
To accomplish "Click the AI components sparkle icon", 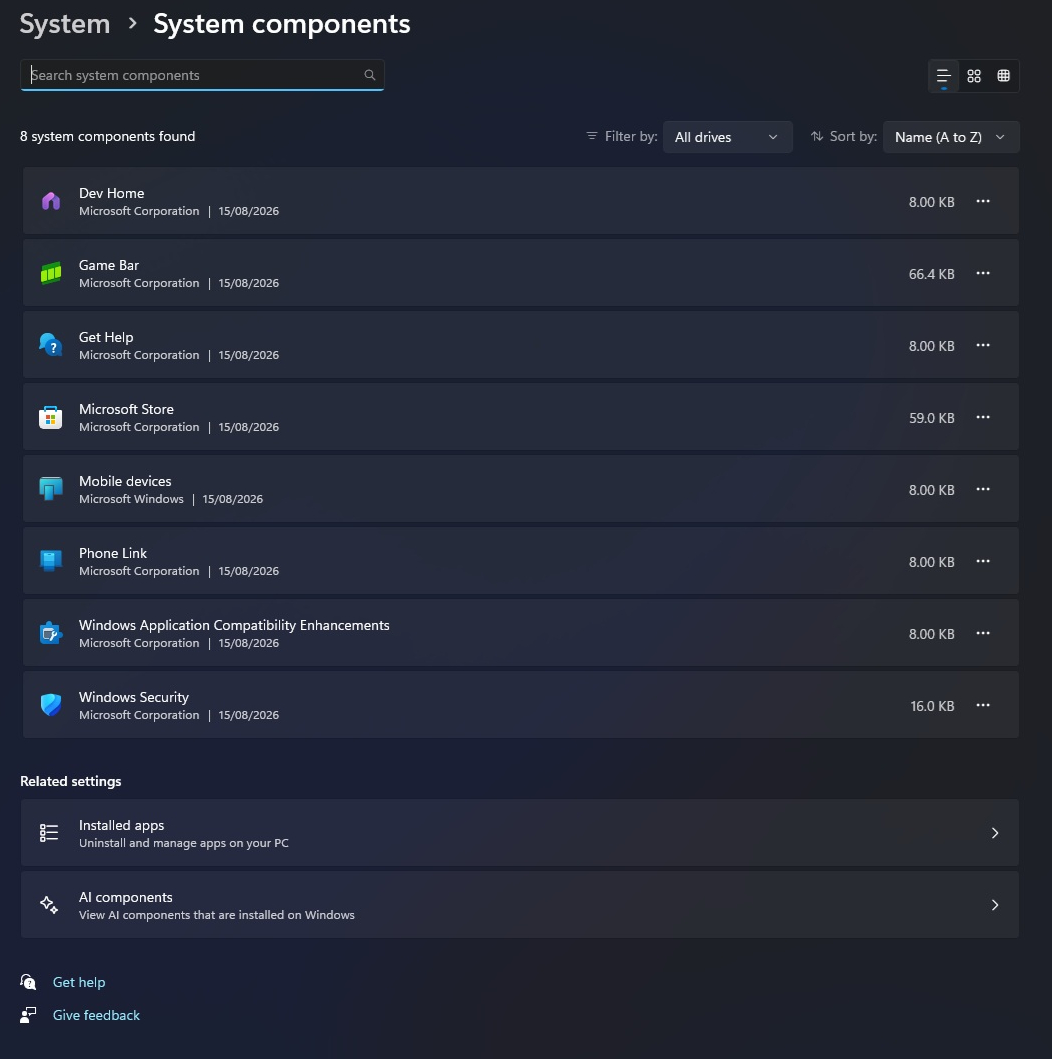I will [x=49, y=905].
